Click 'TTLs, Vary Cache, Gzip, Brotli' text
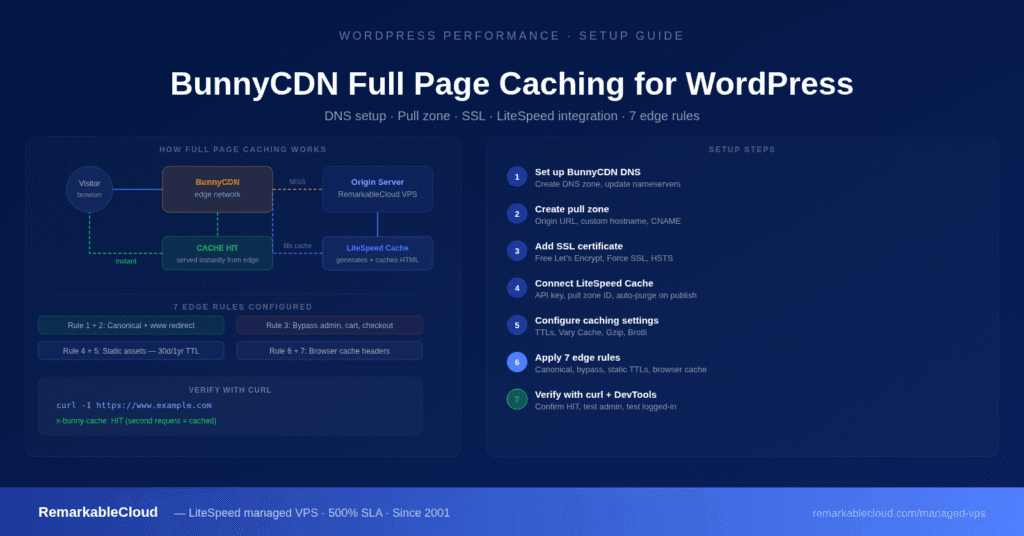Screen dimensions: 1024x536 pos(591,332)
